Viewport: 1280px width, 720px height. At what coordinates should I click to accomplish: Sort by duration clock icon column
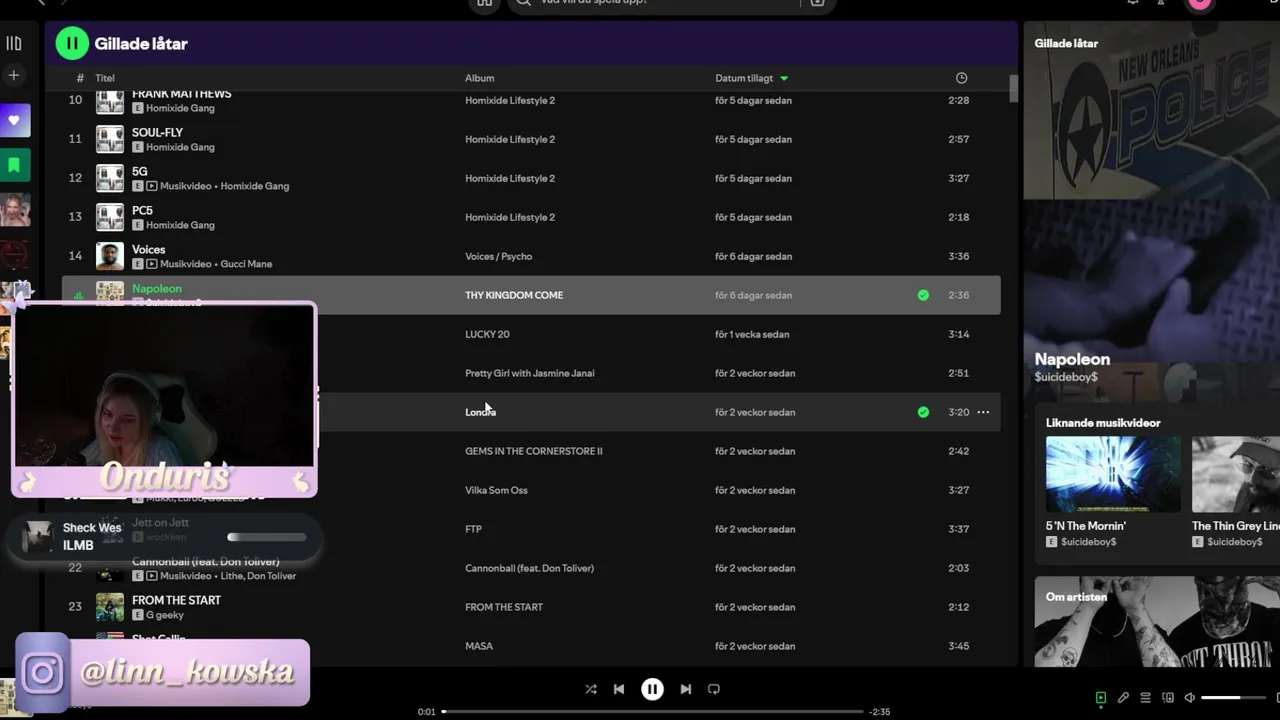click(x=961, y=78)
